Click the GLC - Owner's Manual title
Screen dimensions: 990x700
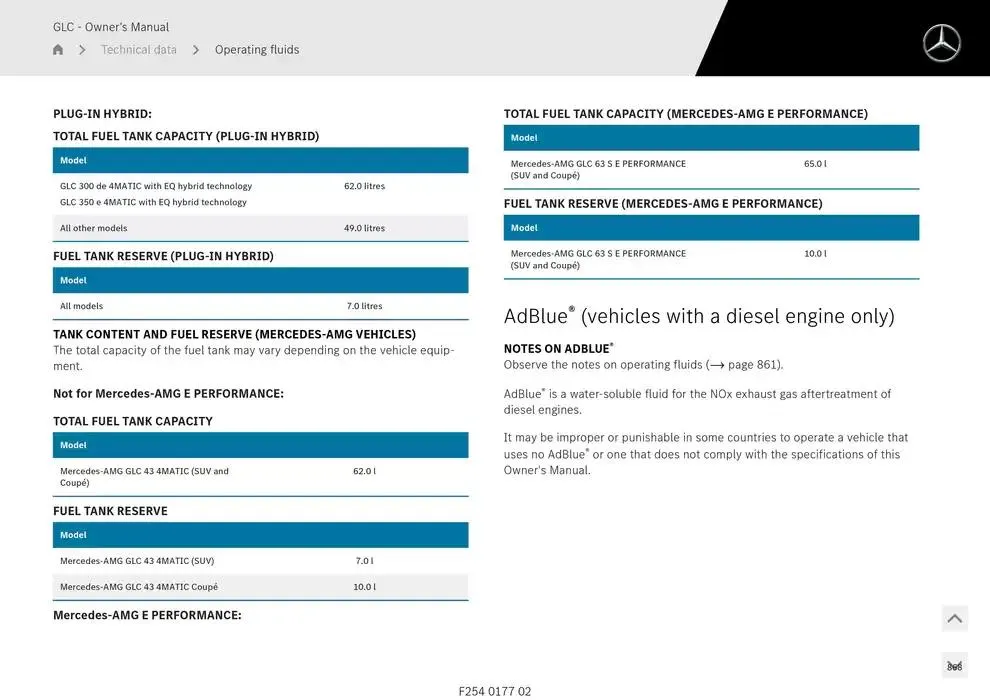(x=111, y=27)
